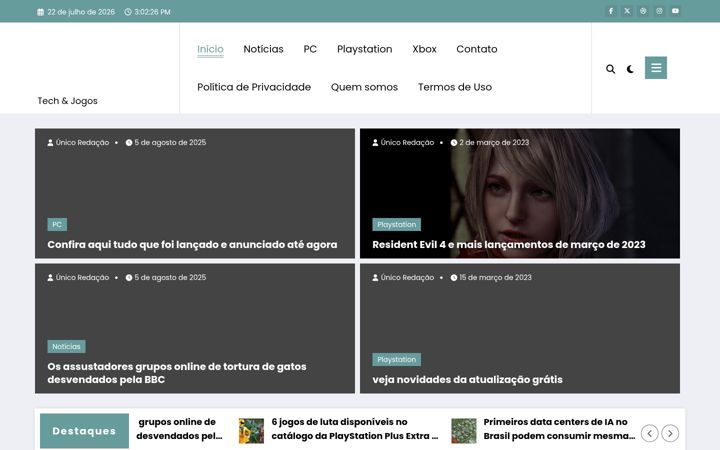Click date on tortura de gatos card
Viewport: 720px width, 450px height.
pos(166,278)
